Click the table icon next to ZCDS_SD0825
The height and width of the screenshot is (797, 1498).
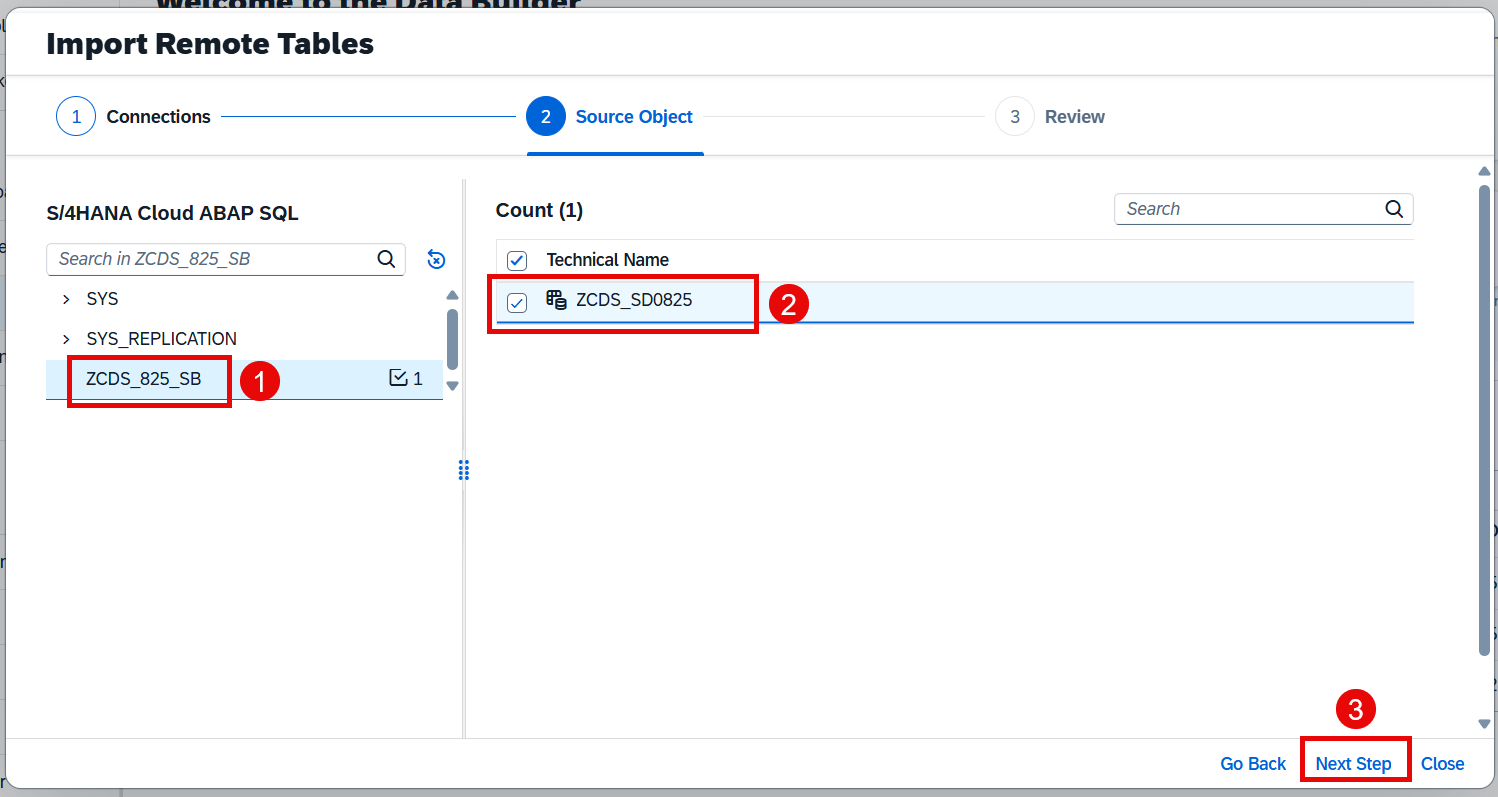click(x=556, y=299)
